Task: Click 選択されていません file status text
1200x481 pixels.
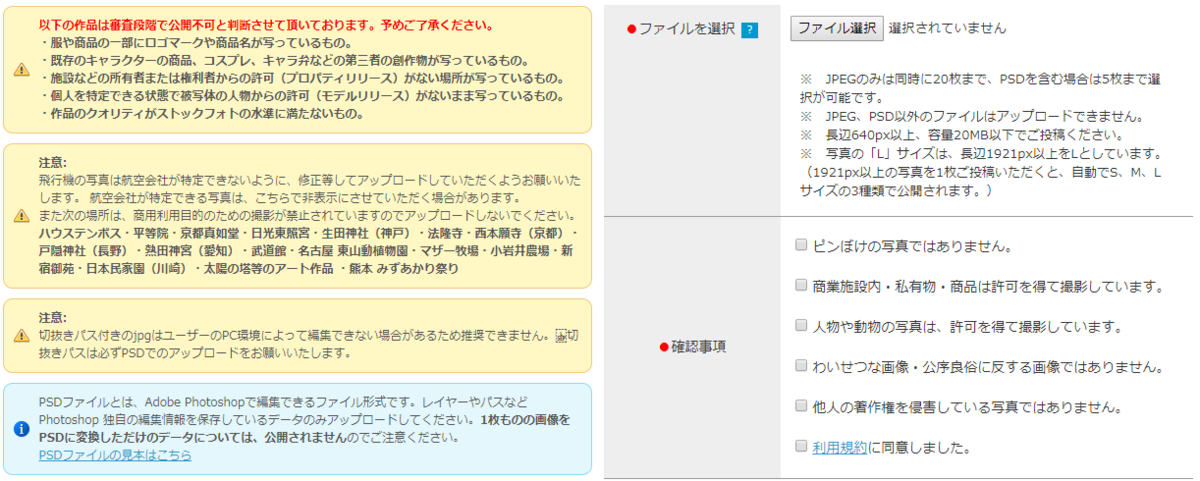Action: click(x=947, y=28)
